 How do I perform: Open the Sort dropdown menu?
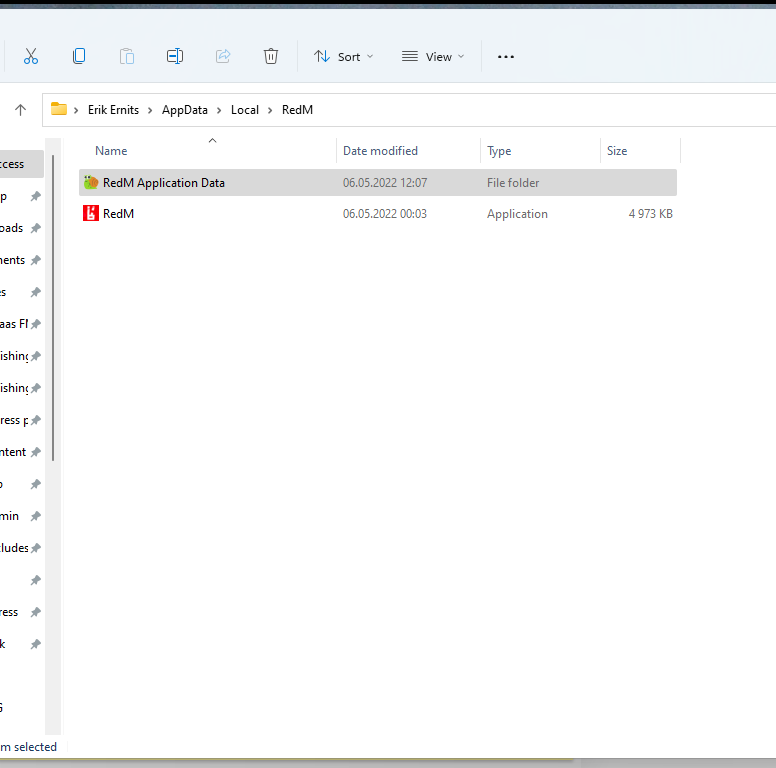pos(343,57)
